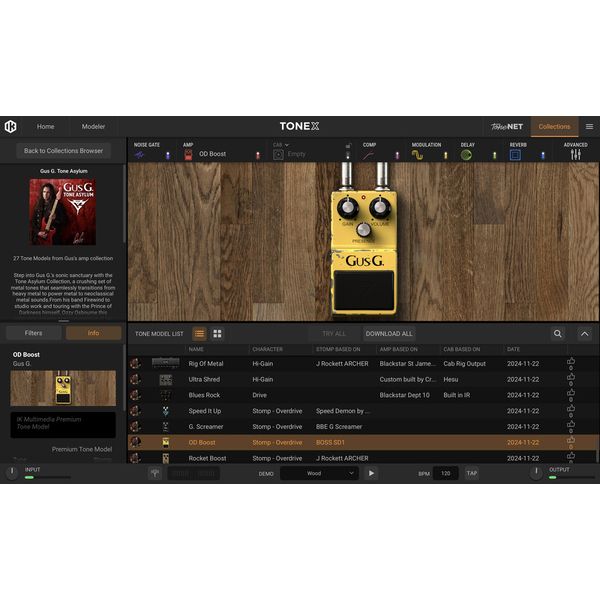Open the Collections tab
The image size is (600, 600).
[x=554, y=127]
